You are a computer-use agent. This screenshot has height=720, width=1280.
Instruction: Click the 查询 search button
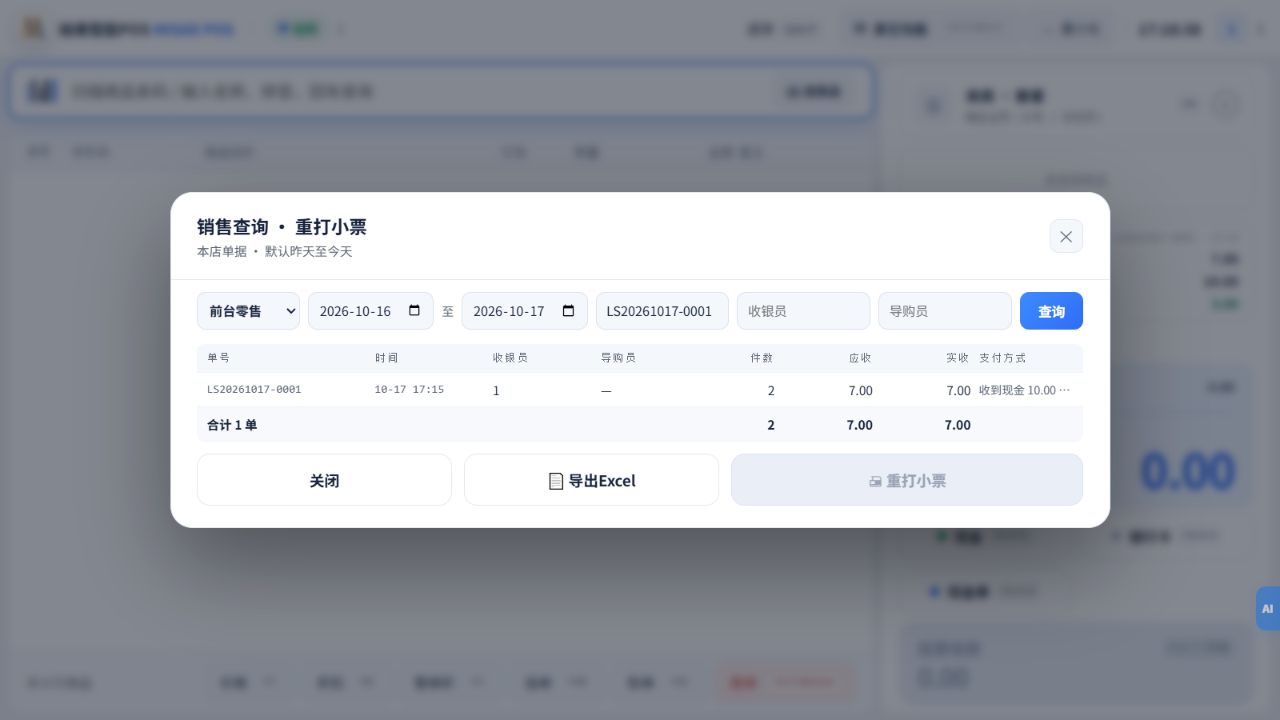[x=1051, y=311]
